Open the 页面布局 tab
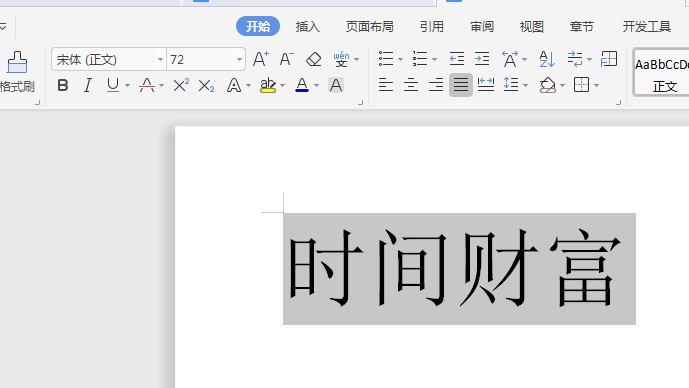 370,27
